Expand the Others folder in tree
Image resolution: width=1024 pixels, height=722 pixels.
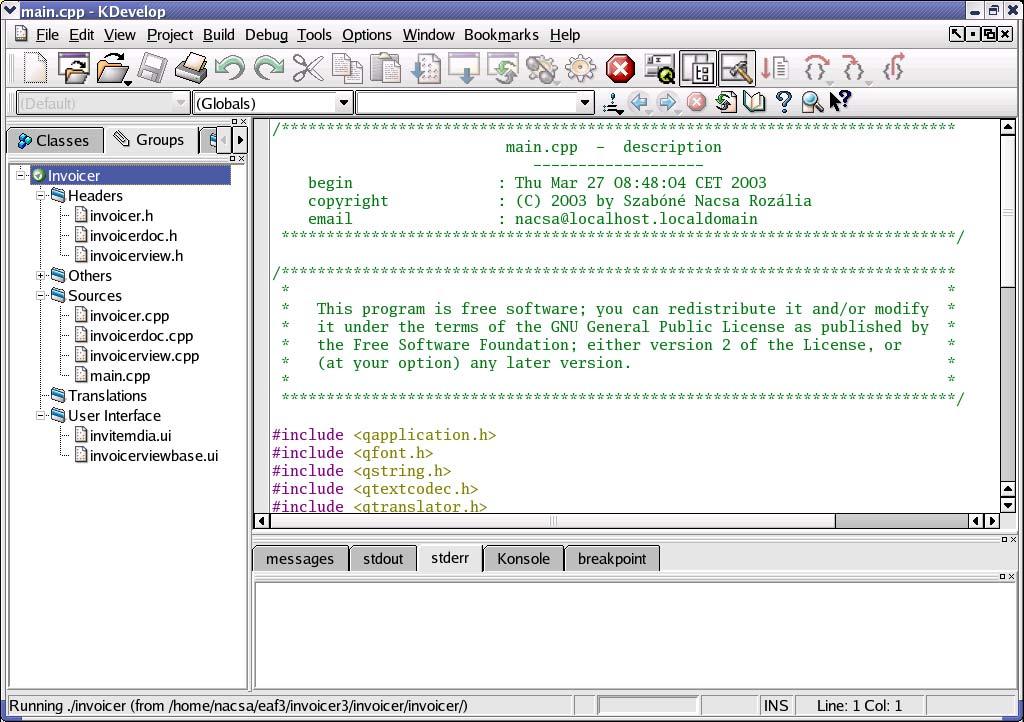click(40, 275)
